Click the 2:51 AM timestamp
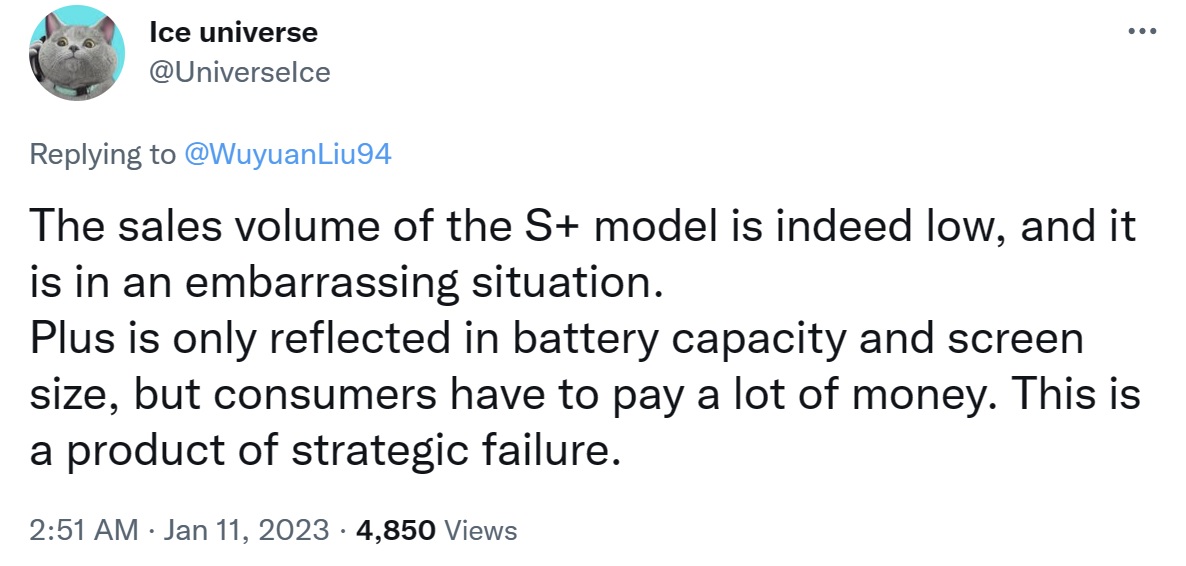 pos(84,530)
